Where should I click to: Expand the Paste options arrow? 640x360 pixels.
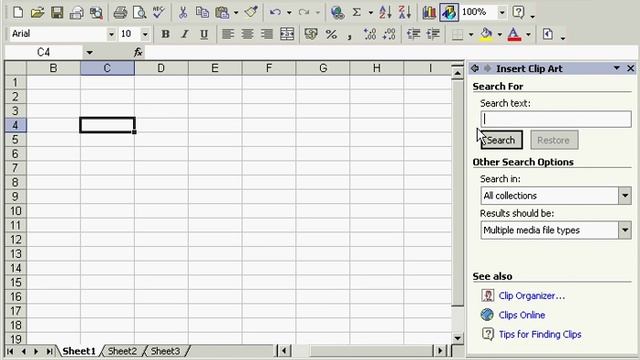(236, 13)
